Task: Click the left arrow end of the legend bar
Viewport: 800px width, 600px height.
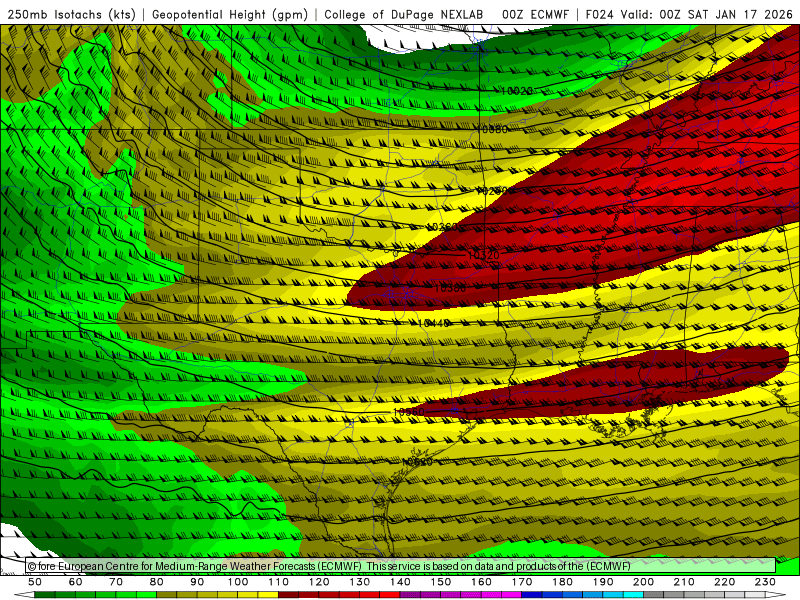Action: [x=23, y=595]
